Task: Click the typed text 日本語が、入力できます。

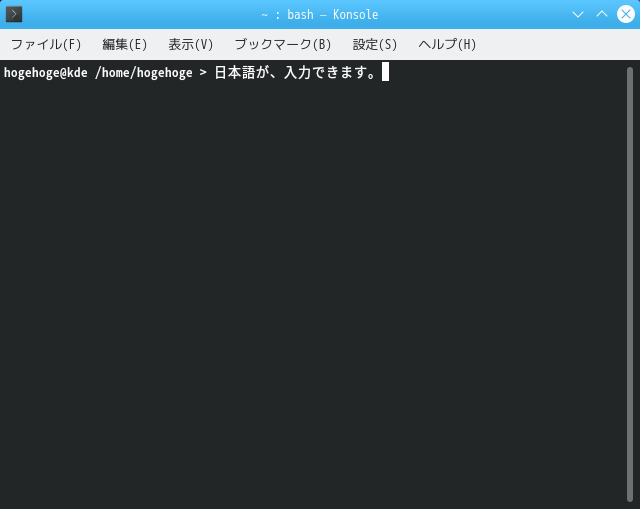Action: pyautogui.click(x=296, y=73)
